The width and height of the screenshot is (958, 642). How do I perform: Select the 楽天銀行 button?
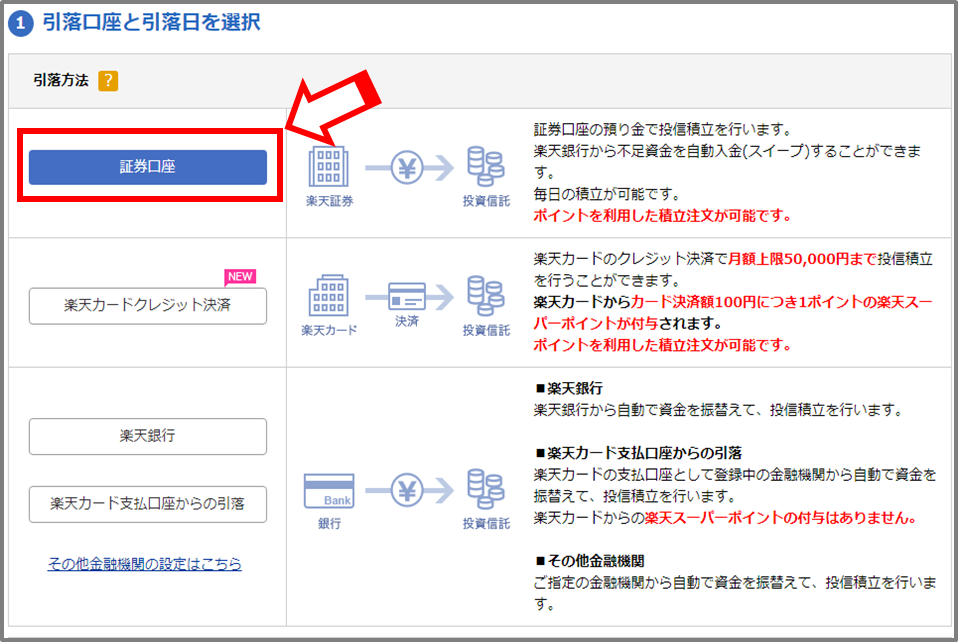[x=148, y=436]
